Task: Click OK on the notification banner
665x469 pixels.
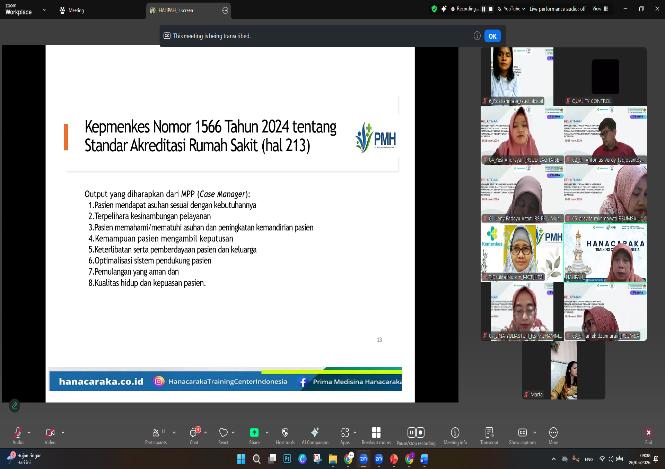Action: pyautogui.click(x=491, y=36)
